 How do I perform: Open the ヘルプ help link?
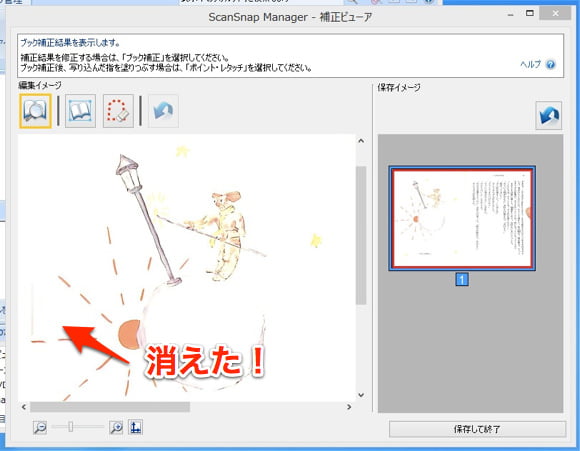(530, 64)
